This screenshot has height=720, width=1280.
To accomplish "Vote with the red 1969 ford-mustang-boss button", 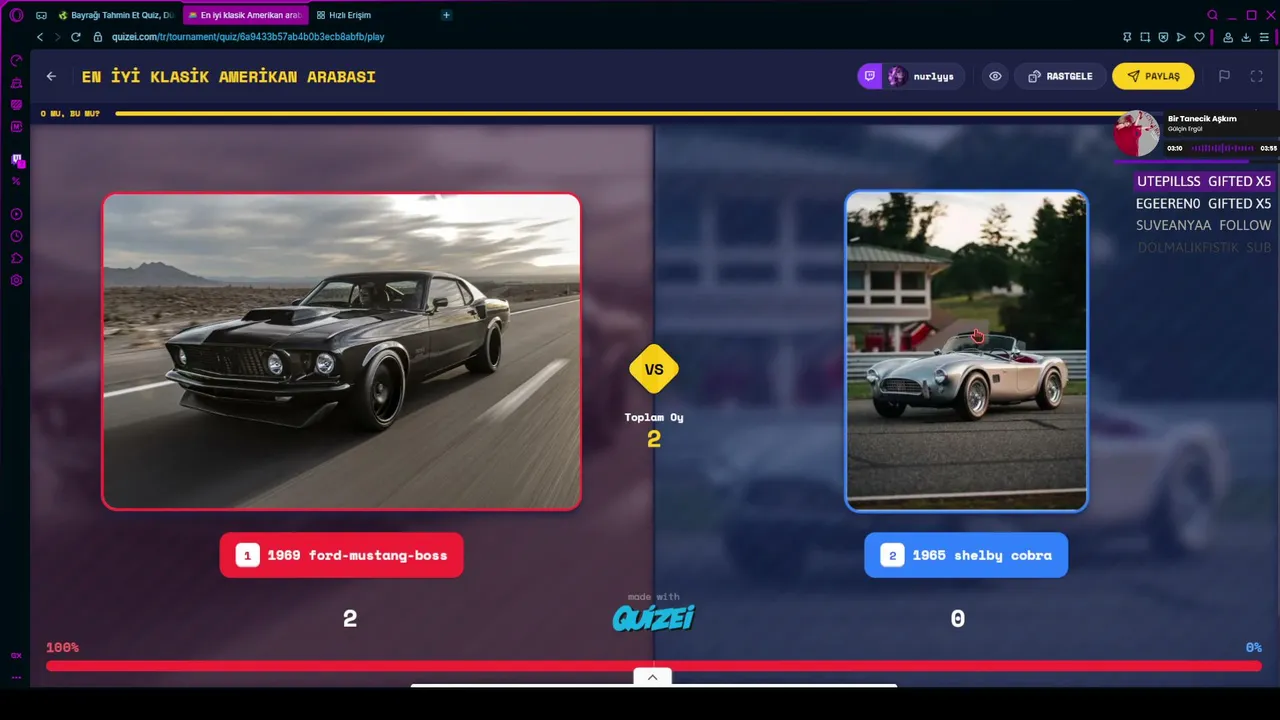I will (341, 555).
